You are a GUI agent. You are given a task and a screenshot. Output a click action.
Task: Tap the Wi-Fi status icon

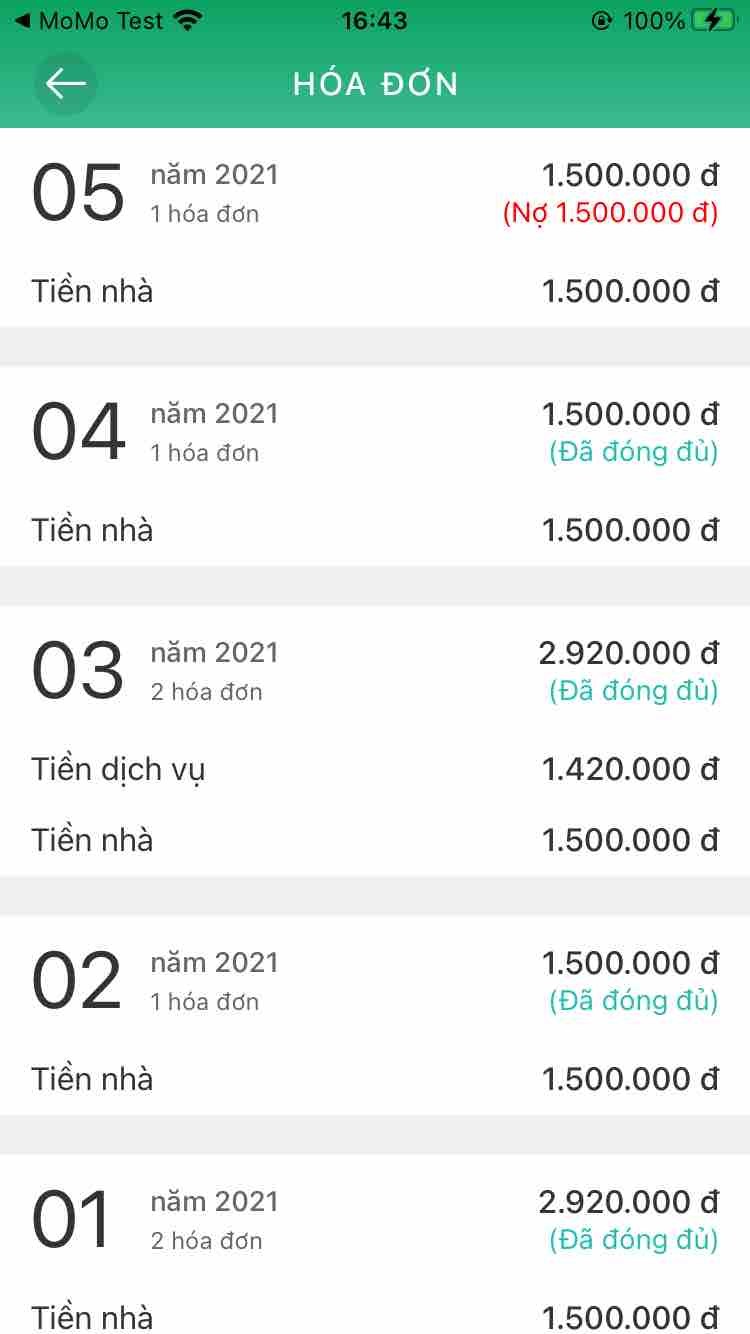[x=187, y=20]
